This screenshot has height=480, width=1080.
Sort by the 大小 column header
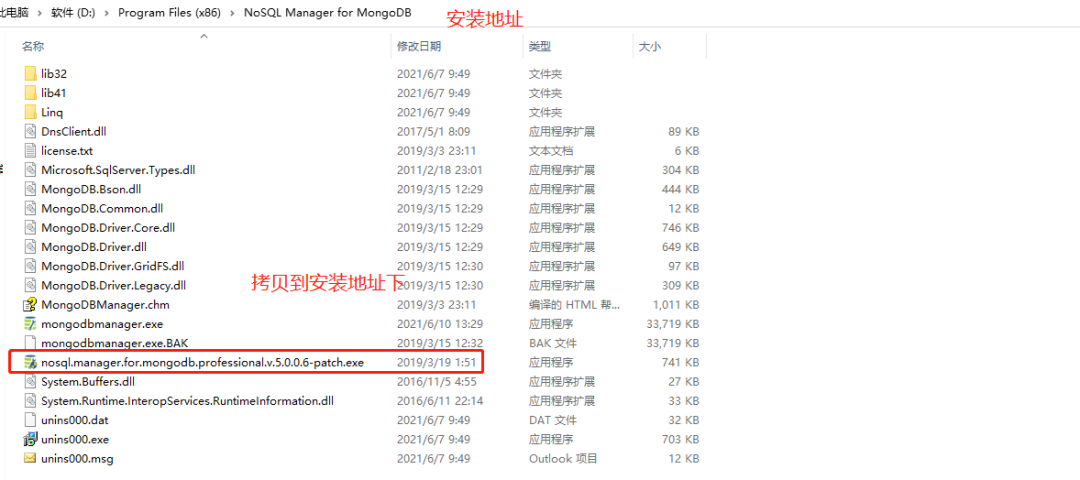(x=650, y=46)
